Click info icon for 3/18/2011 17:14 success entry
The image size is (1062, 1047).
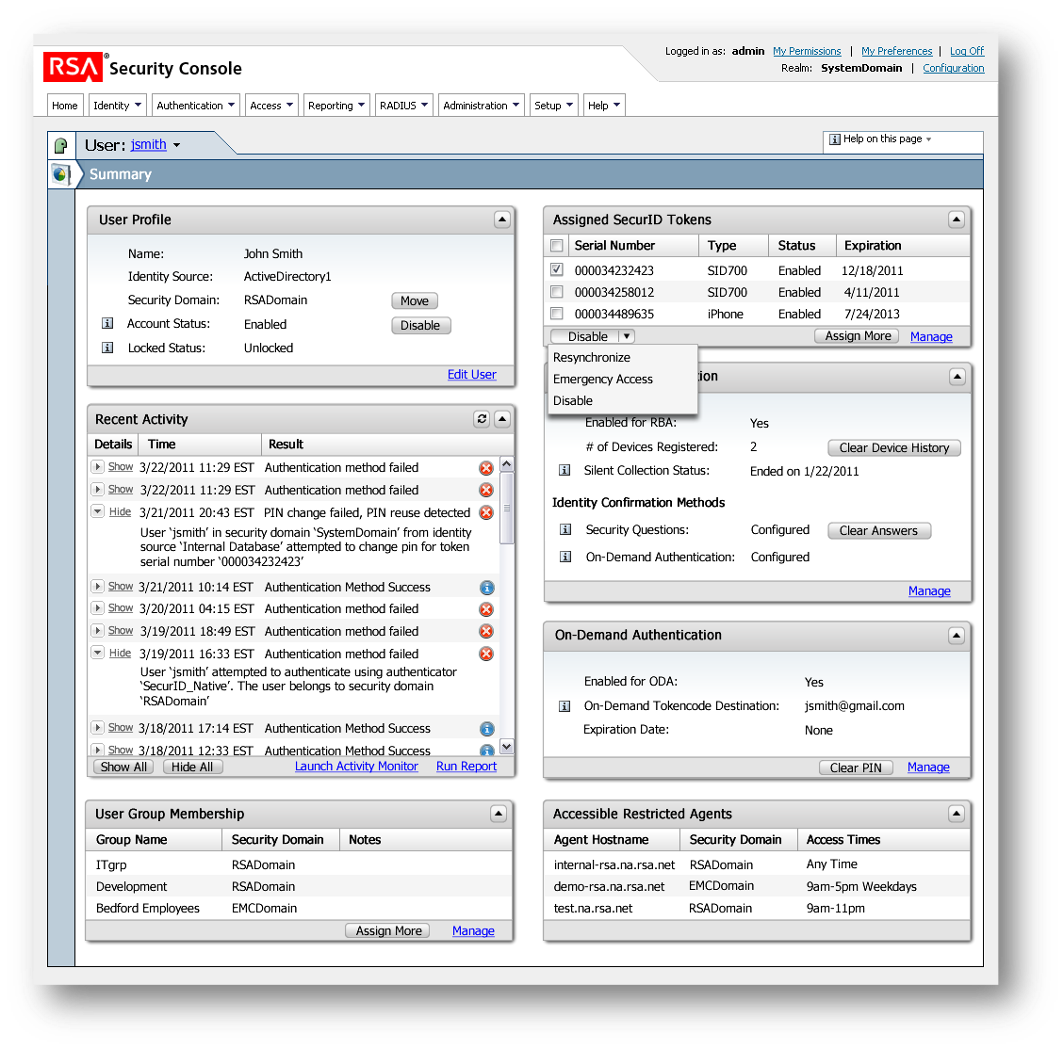(487, 729)
